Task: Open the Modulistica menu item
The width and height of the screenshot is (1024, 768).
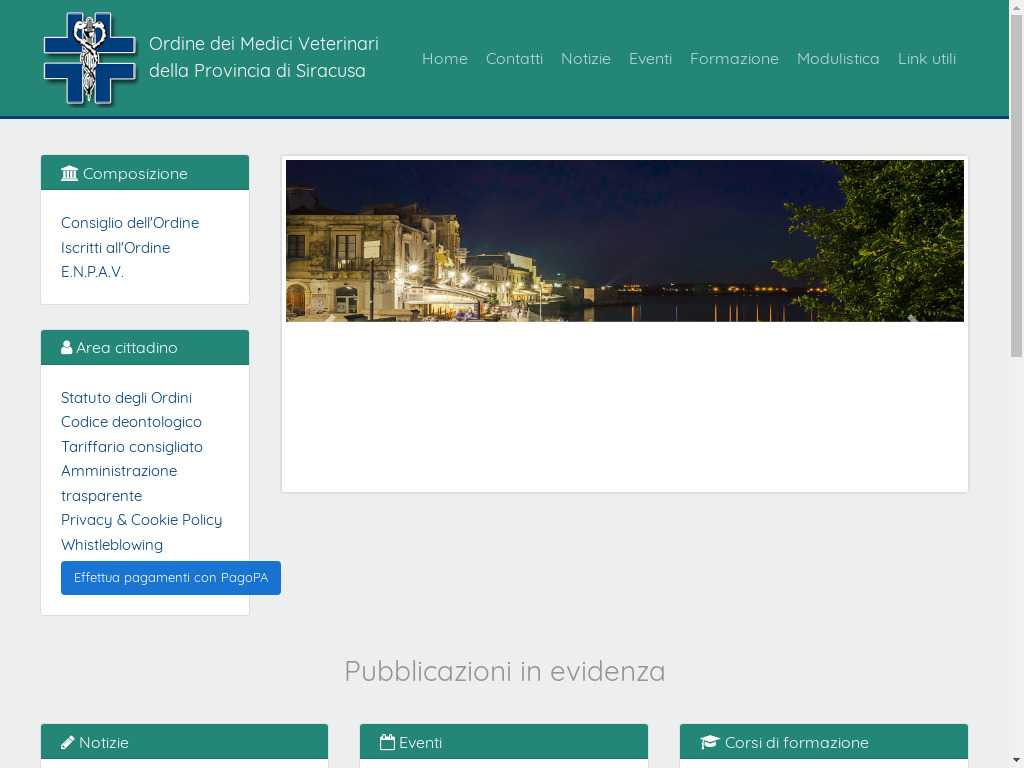Action: coord(838,59)
